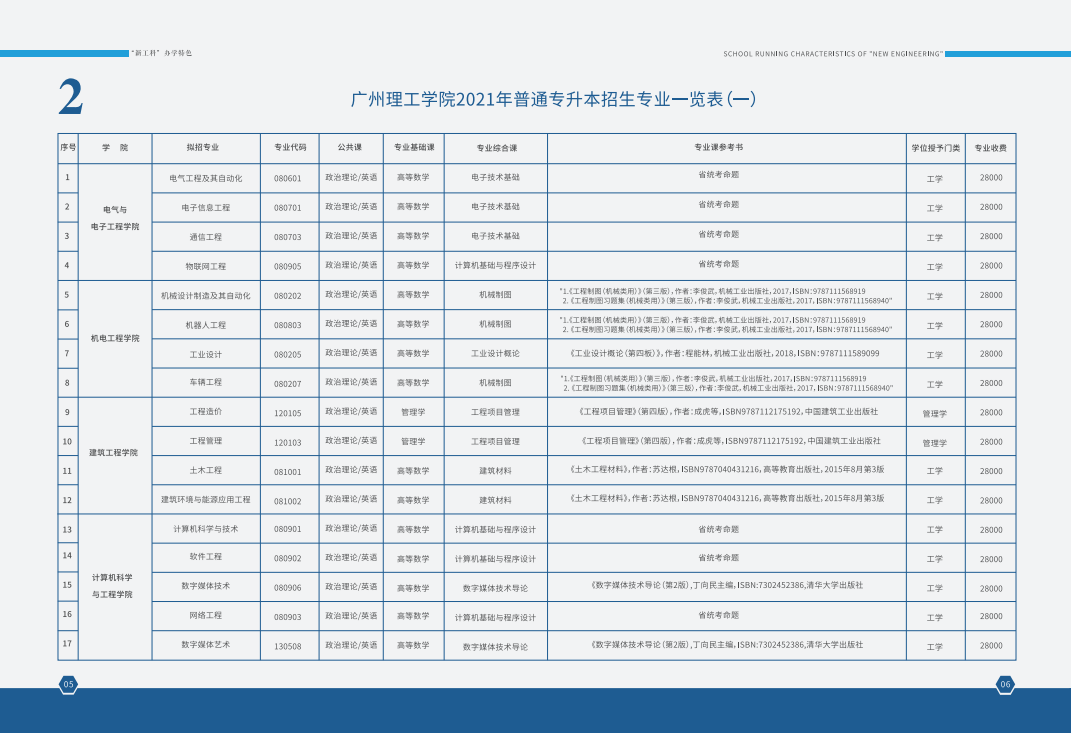Click major code 080207
1071x733 pixels.
tap(288, 385)
